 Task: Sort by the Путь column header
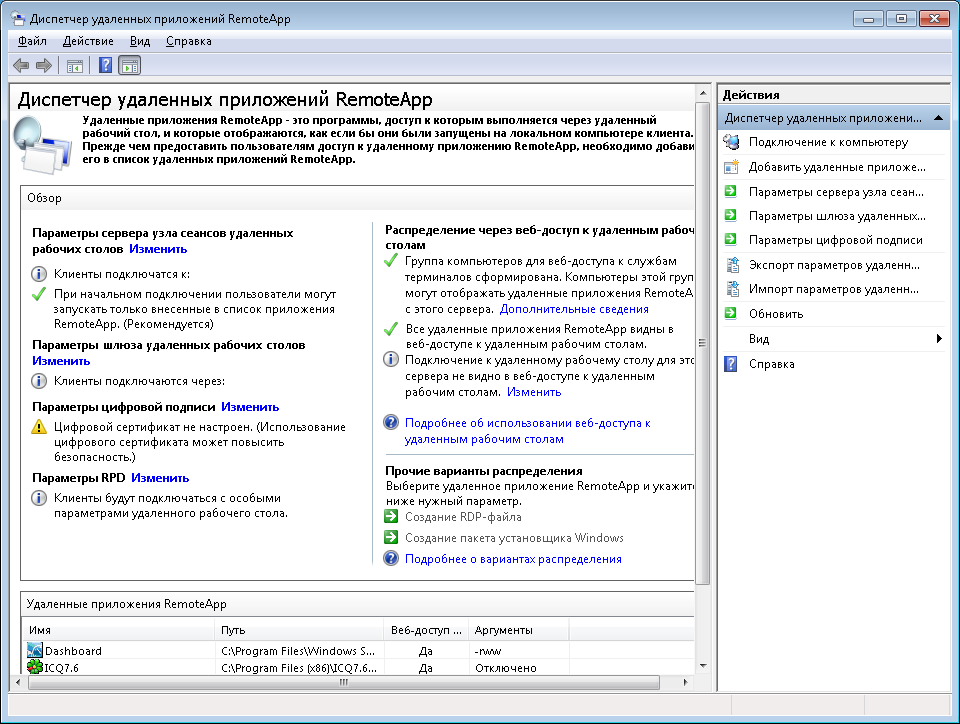299,630
